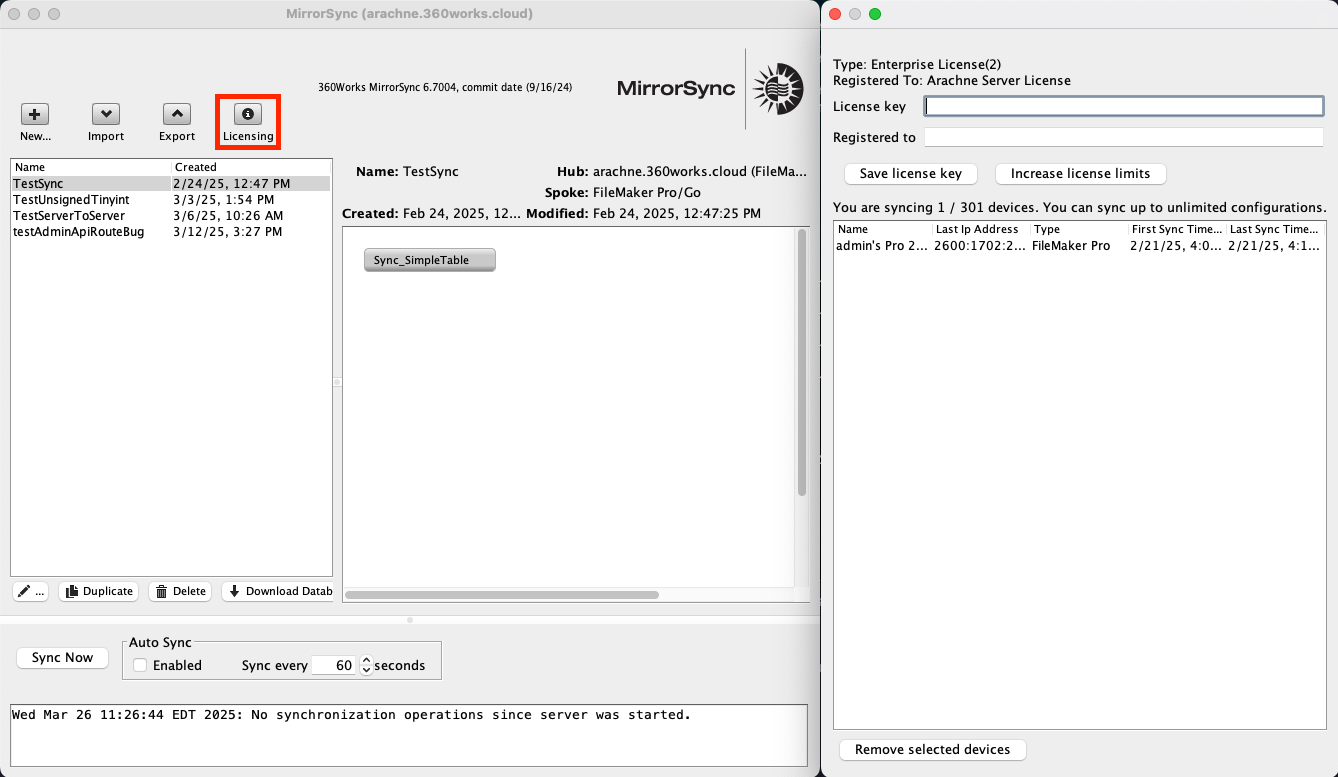Click the Registered to input field

tap(1124, 137)
